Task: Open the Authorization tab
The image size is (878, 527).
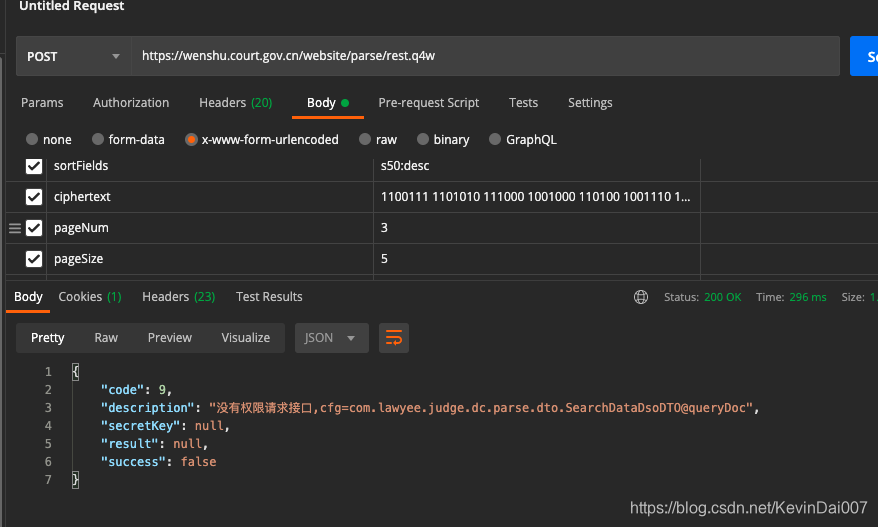Action: (131, 103)
